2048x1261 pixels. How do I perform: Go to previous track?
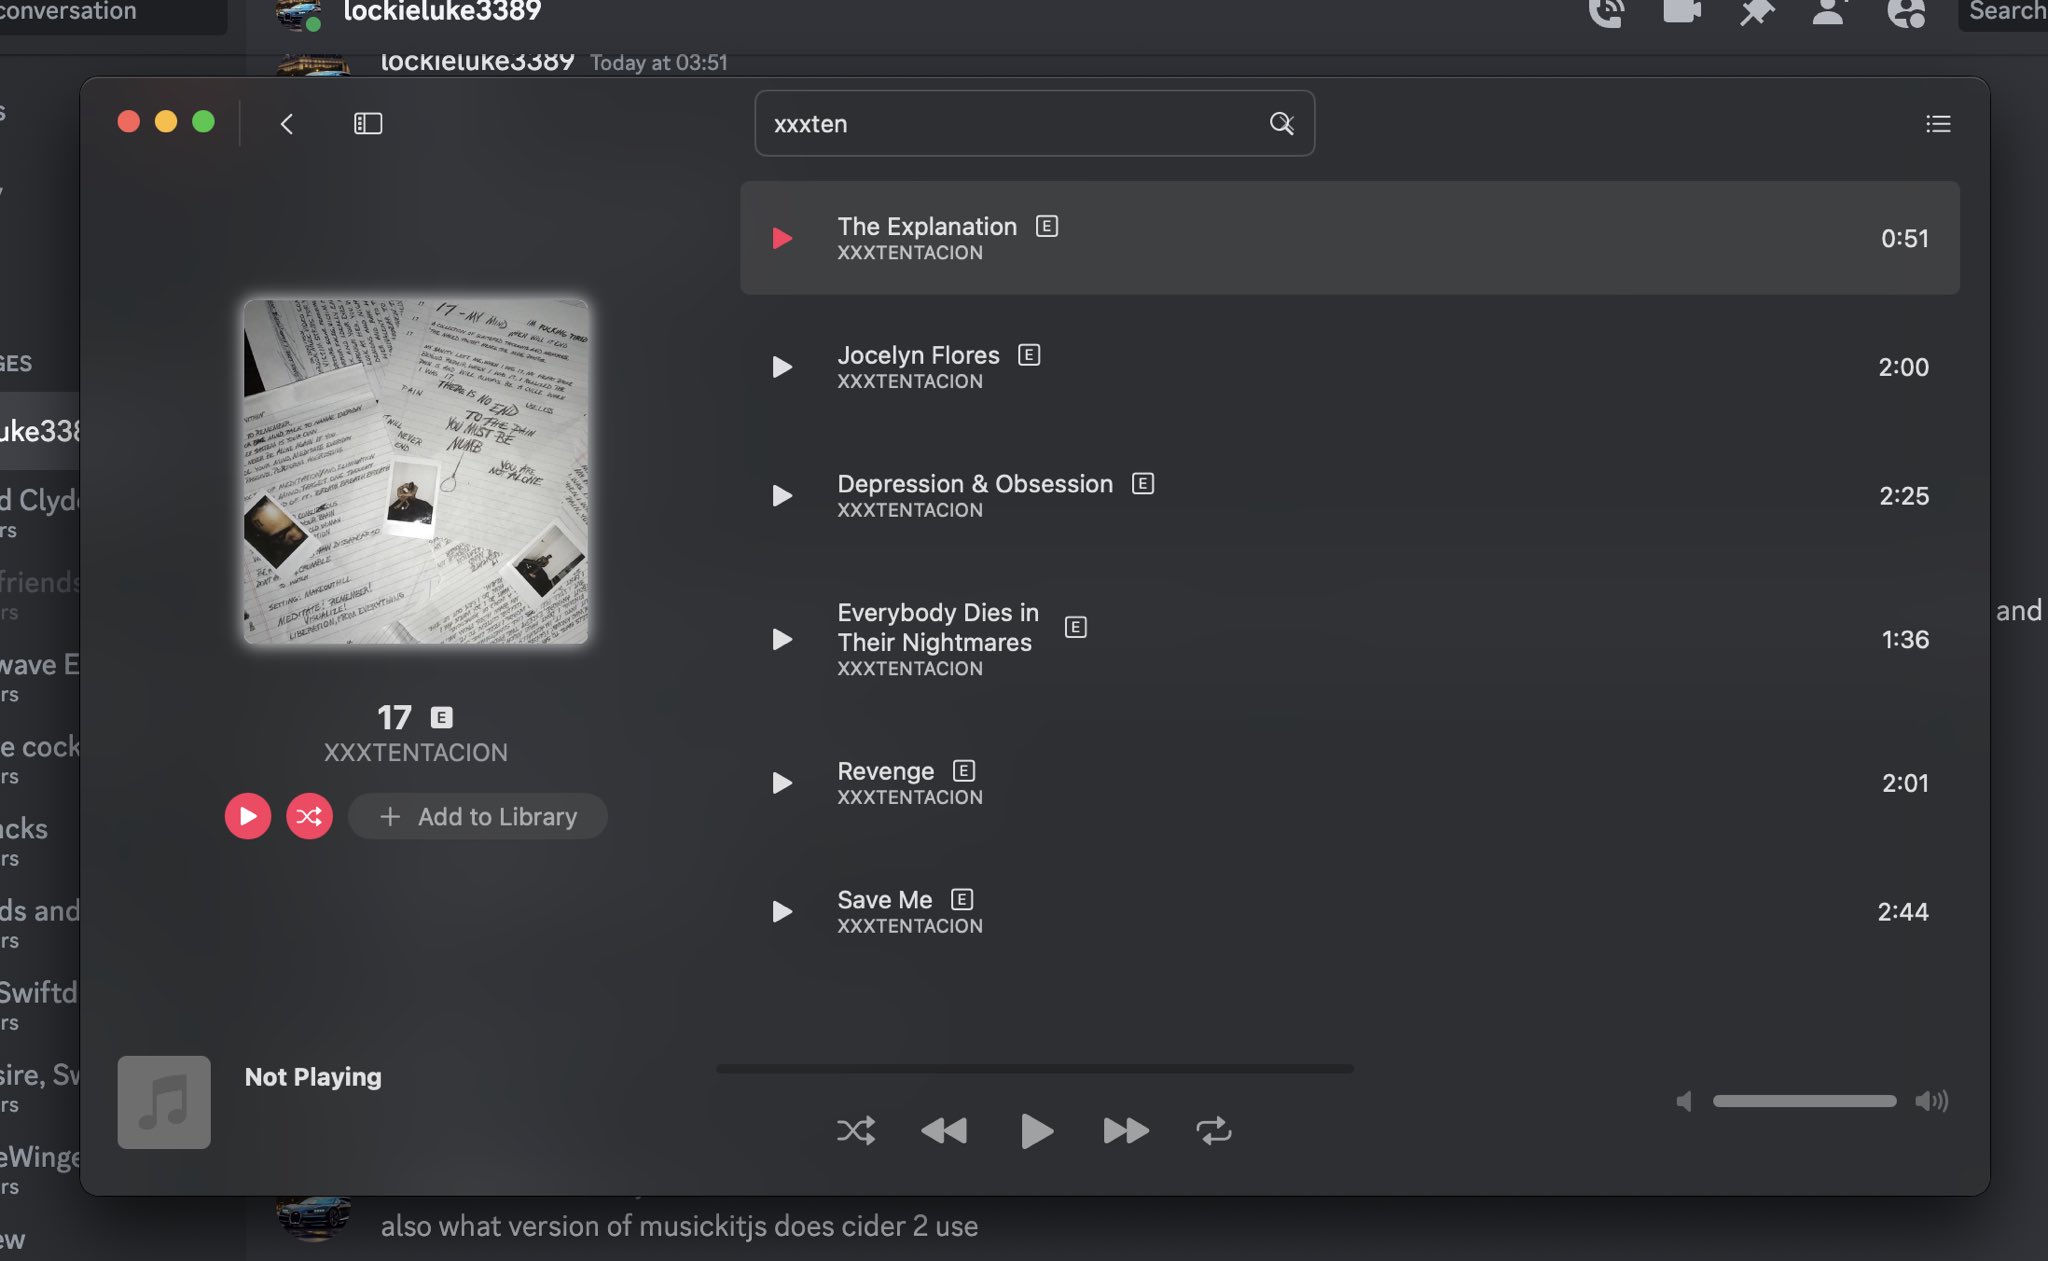(944, 1131)
